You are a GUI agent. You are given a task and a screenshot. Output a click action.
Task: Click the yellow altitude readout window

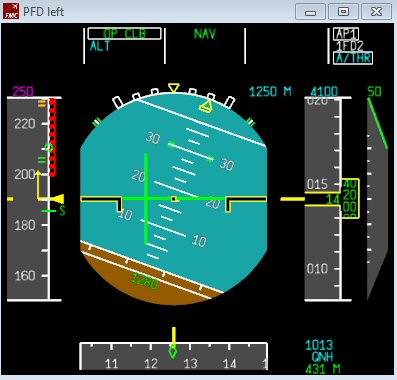click(x=350, y=199)
